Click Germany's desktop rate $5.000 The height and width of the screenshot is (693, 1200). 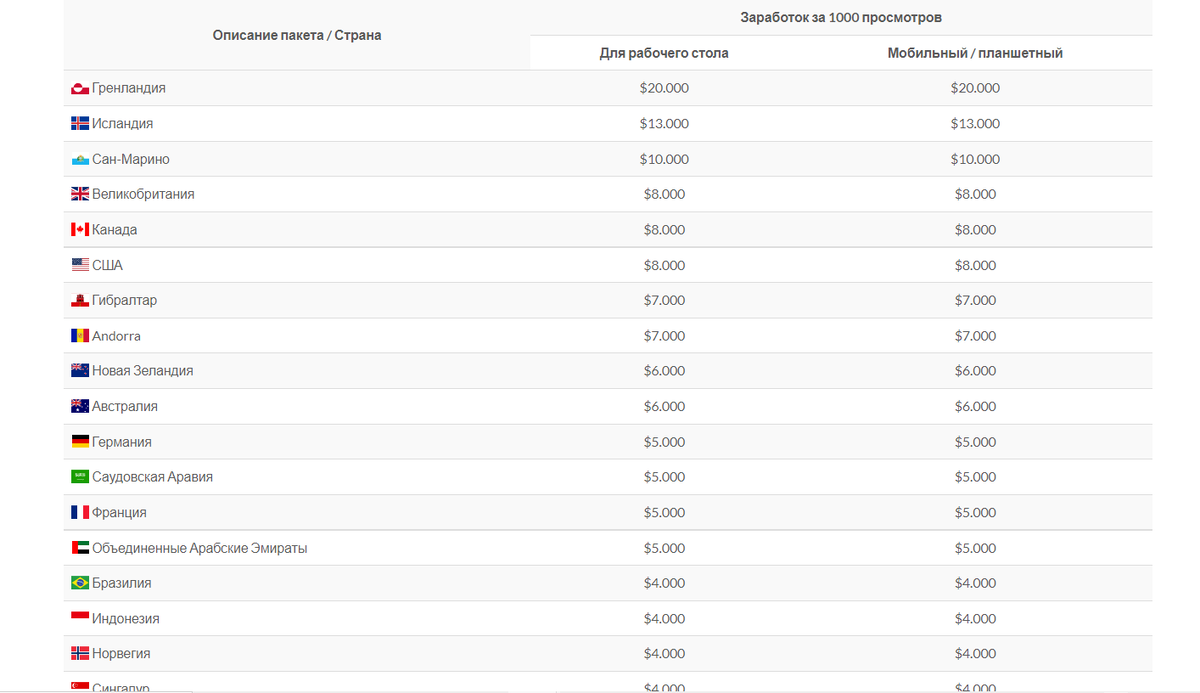coord(664,442)
